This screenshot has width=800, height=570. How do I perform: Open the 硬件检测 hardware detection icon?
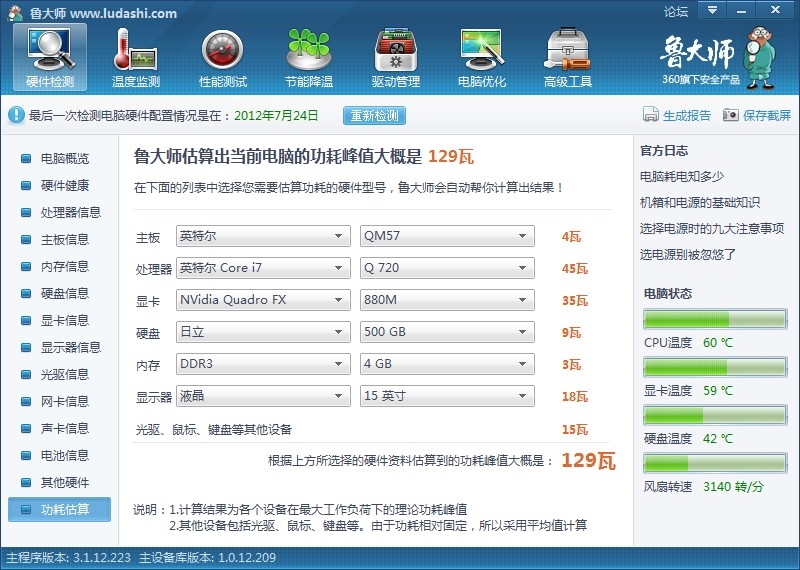click(x=49, y=50)
